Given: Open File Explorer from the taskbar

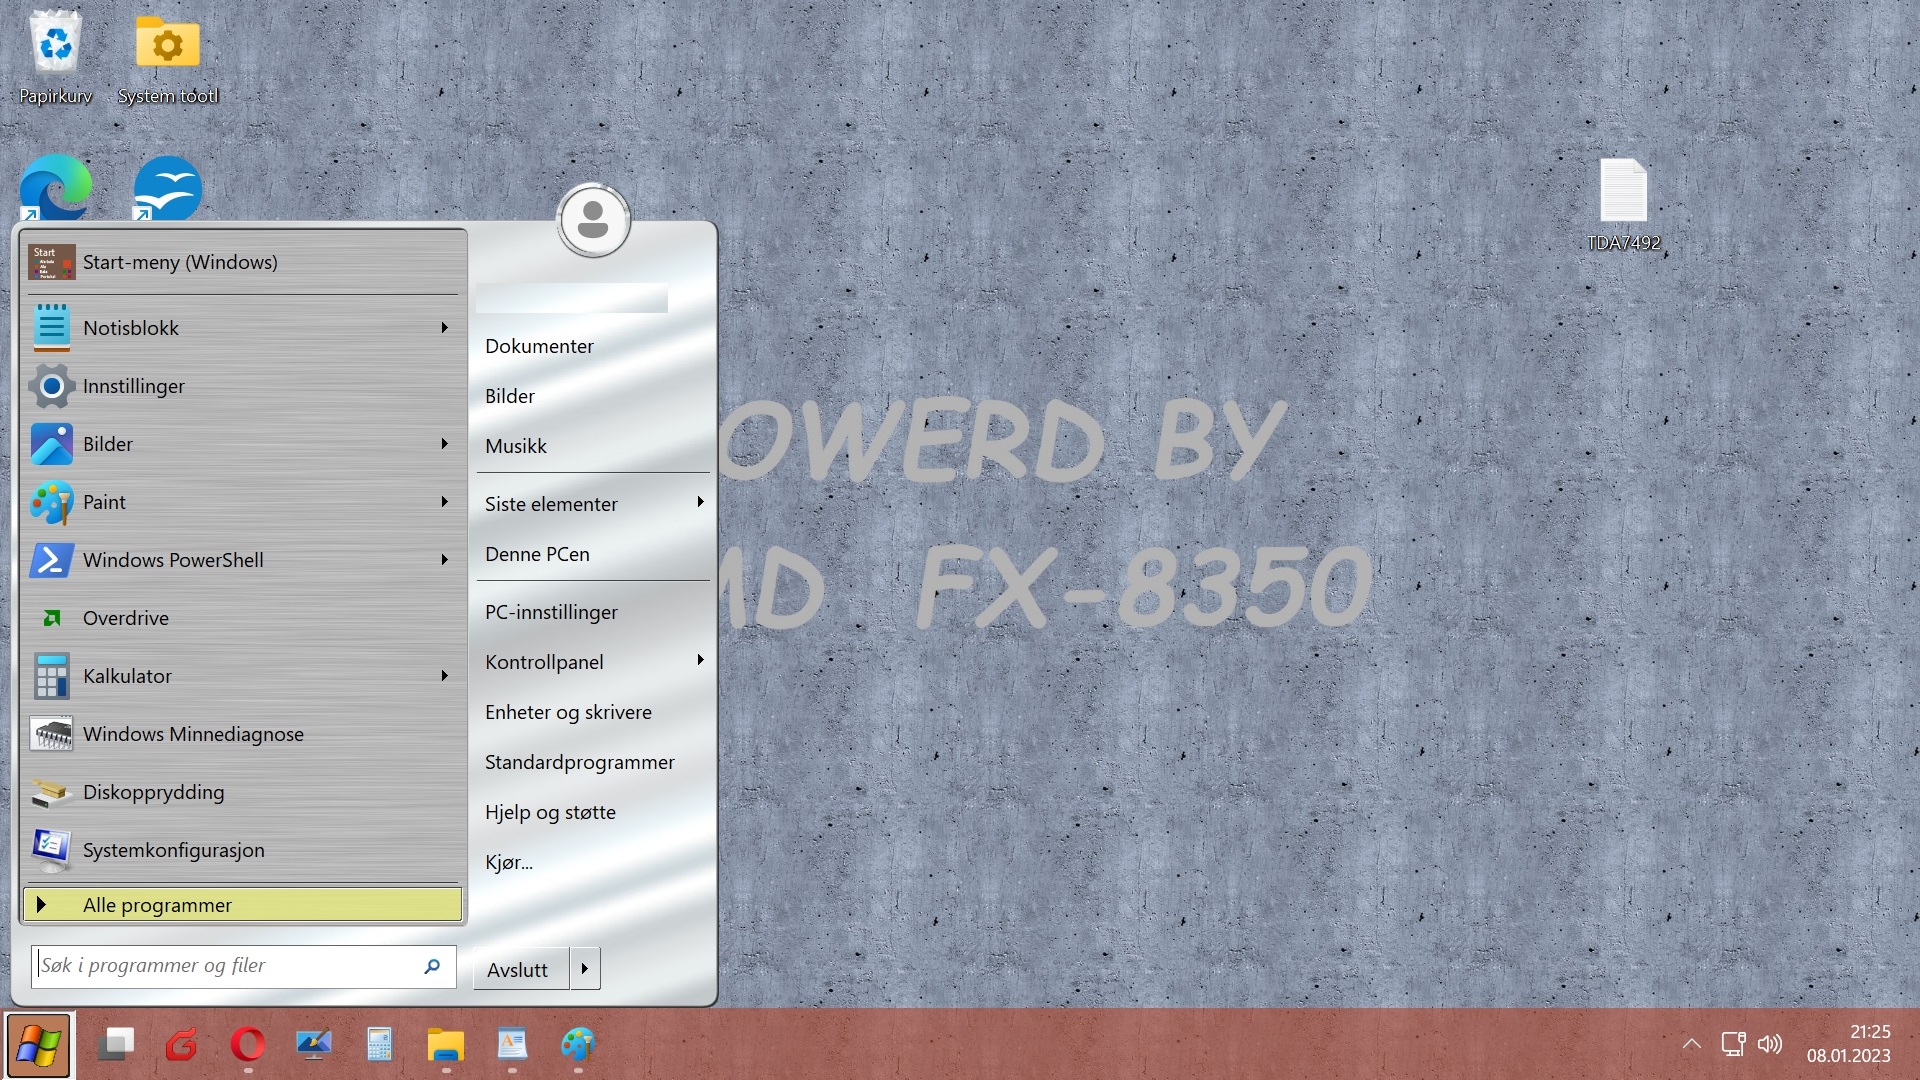Looking at the screenshot, I should (446, 1046).
